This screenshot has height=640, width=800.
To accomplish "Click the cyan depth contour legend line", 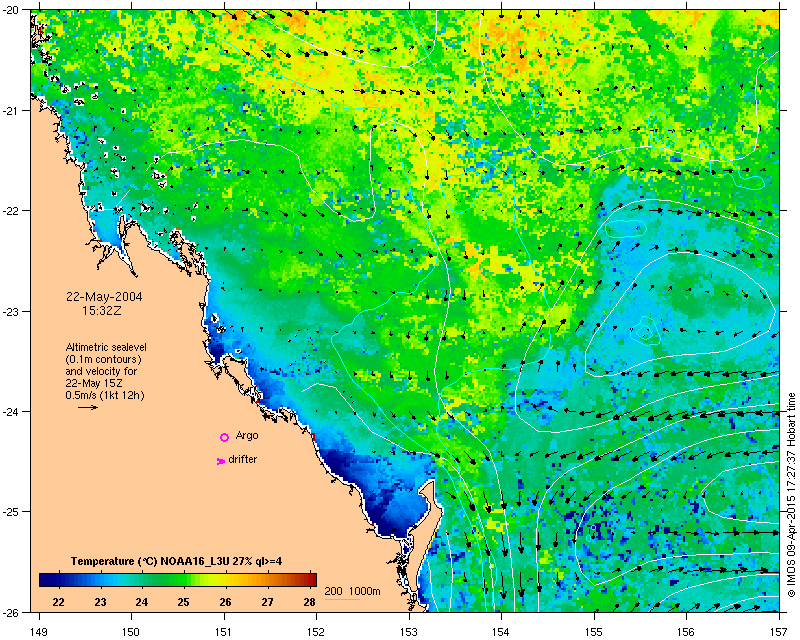I will pyautogui.click(x=342, y=599).
